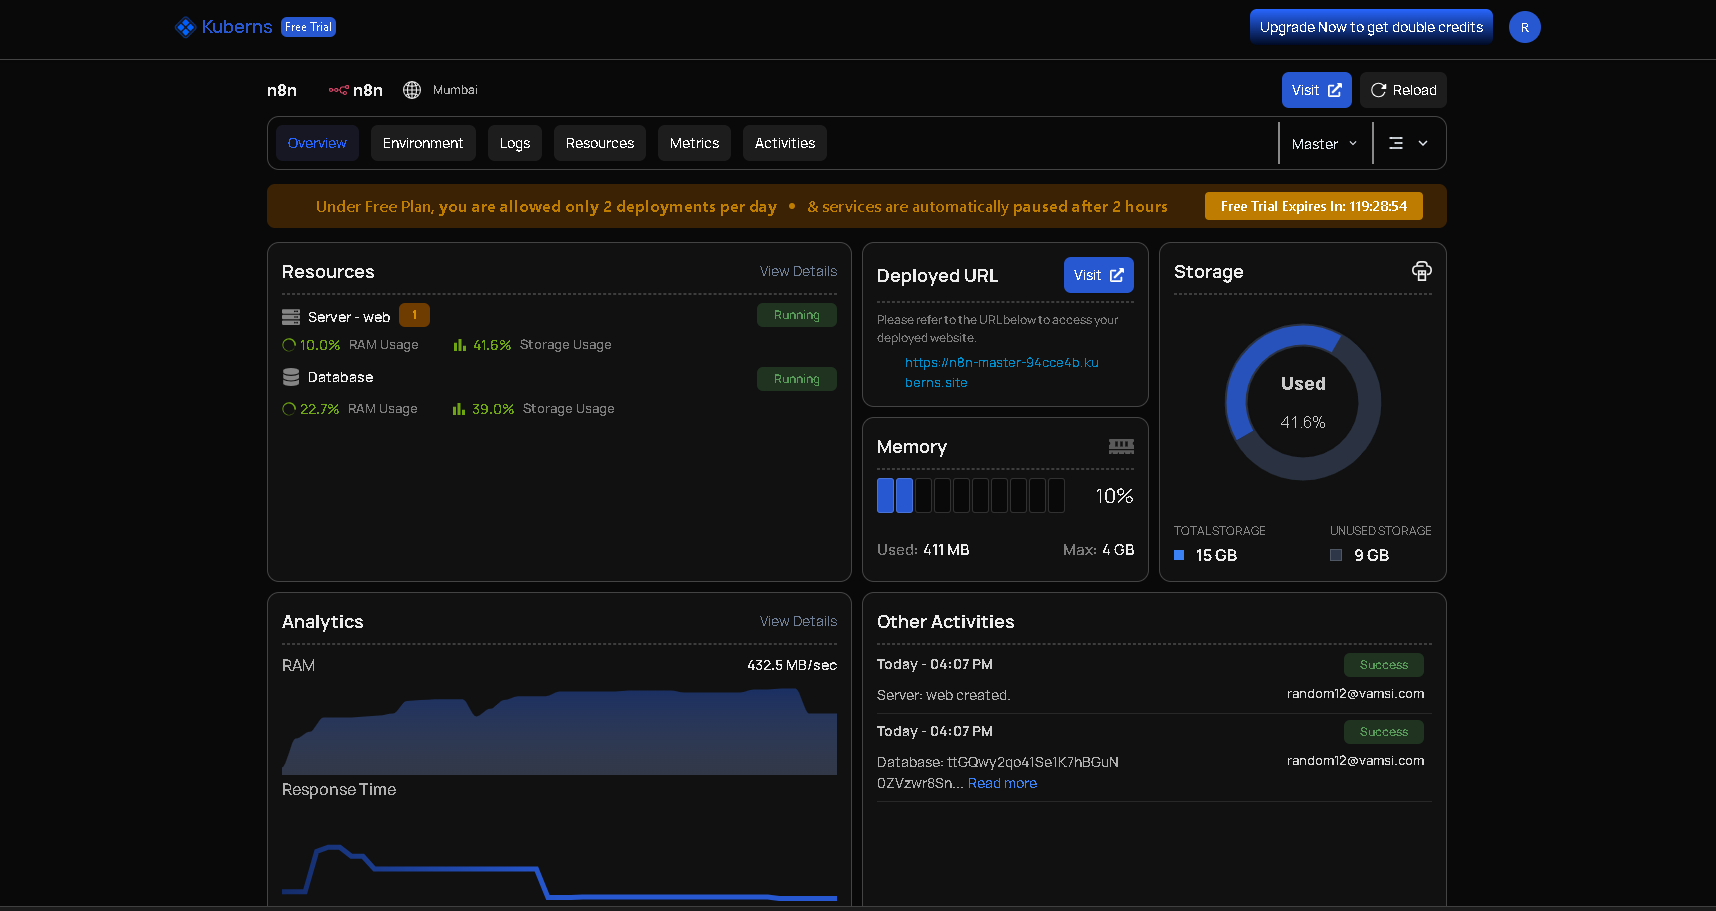Click Read more to expand database activity
This screenshot has width=1716, height=911.
(1002, 783)
